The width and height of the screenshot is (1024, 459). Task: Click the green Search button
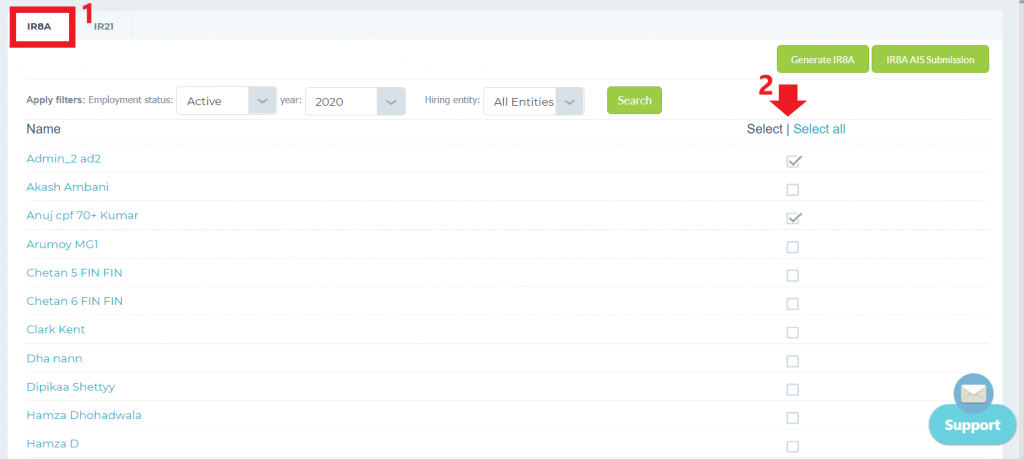click(x=634, y=100)
